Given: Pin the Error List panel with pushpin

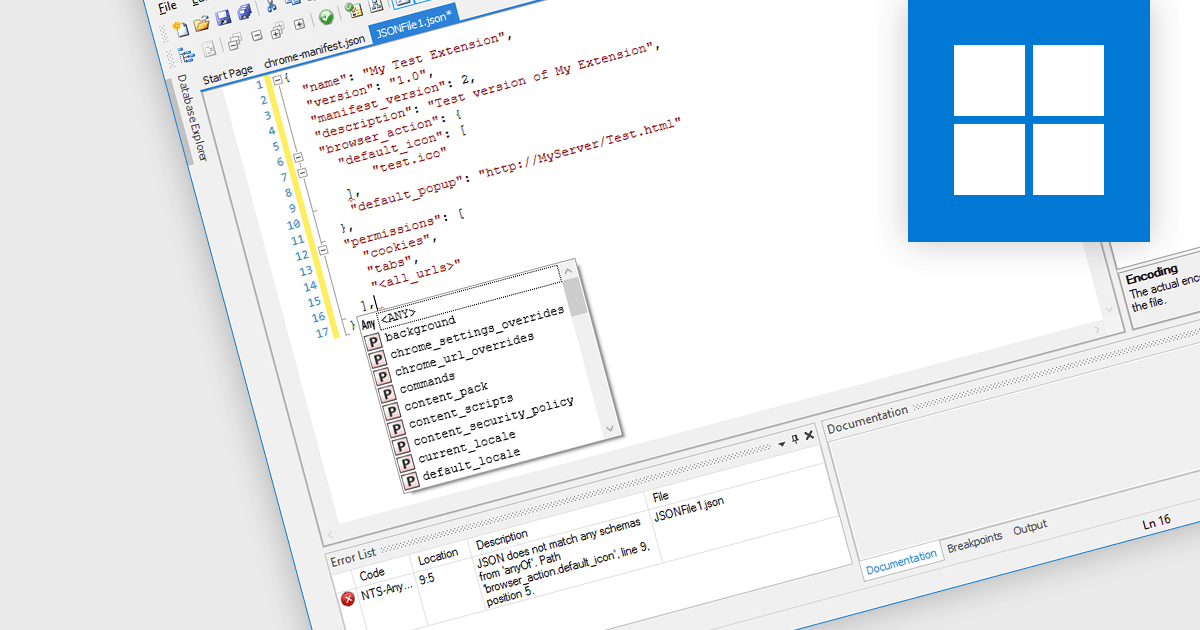Looking at the screenshot, I should pos(795,438).
